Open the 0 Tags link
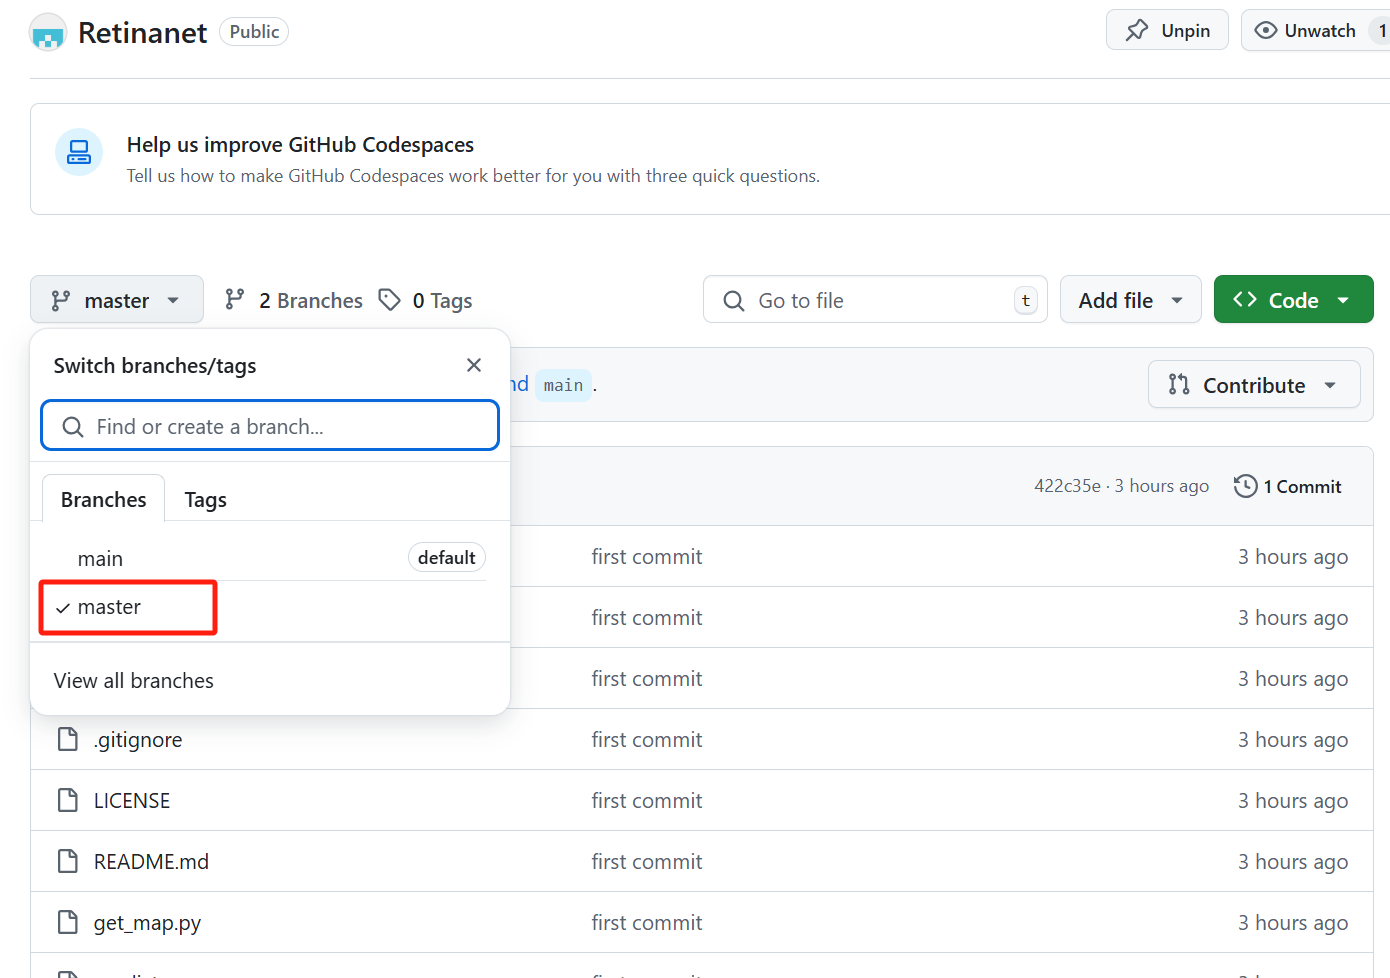This screenshot has width=1390, height=978. point(426,300)
